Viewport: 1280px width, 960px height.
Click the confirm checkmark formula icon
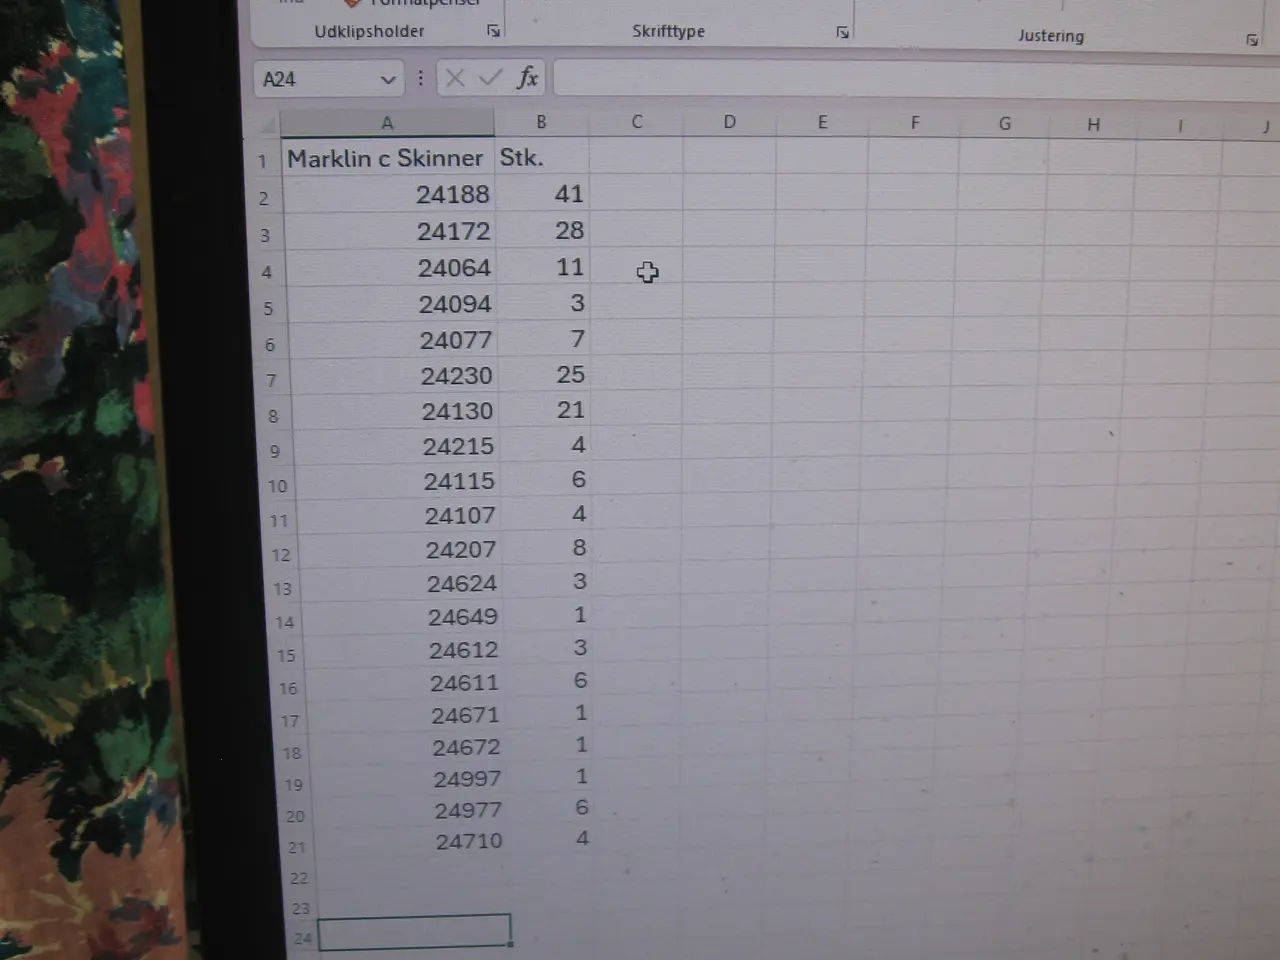click(x=490, y=78)
